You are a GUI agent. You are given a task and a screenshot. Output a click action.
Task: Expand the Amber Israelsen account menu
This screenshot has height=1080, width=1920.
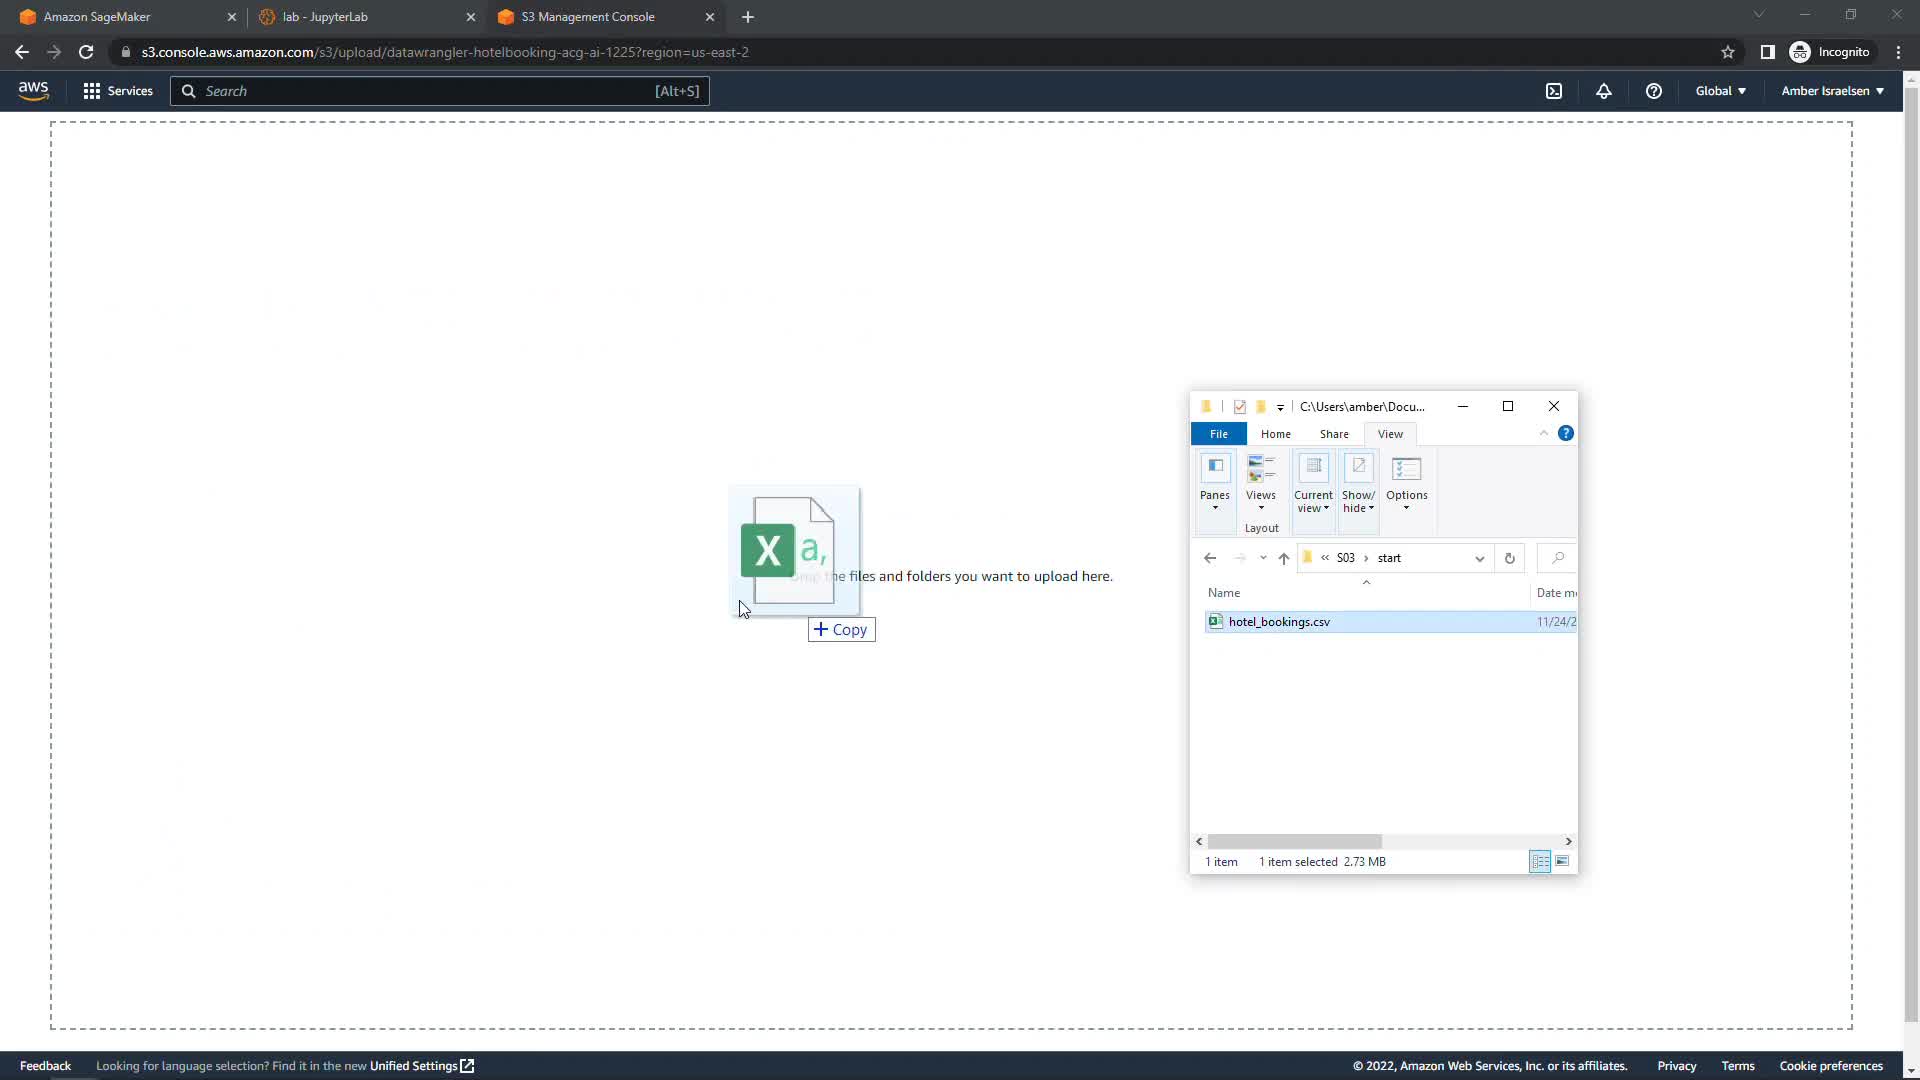tap(1832, 91)
